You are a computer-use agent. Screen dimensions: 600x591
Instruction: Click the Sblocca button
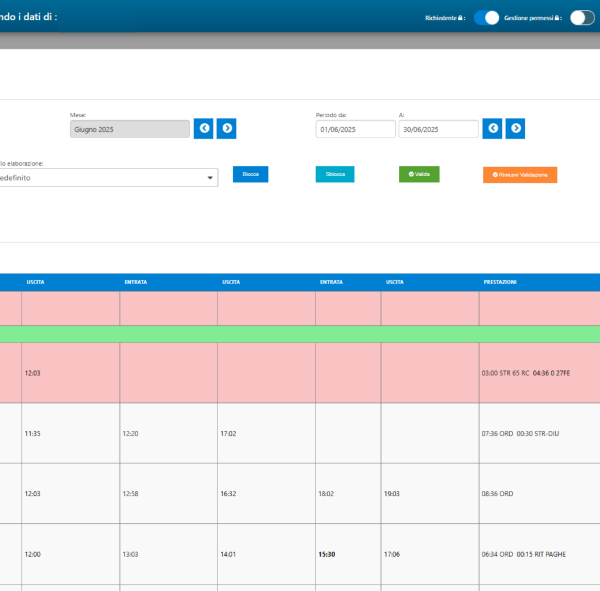[x=335, y=174]
